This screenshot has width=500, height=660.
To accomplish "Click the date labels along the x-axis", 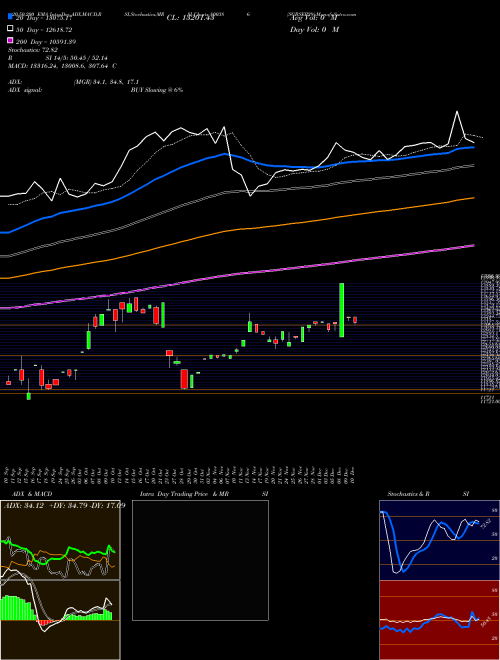I will tap(181, 475).
